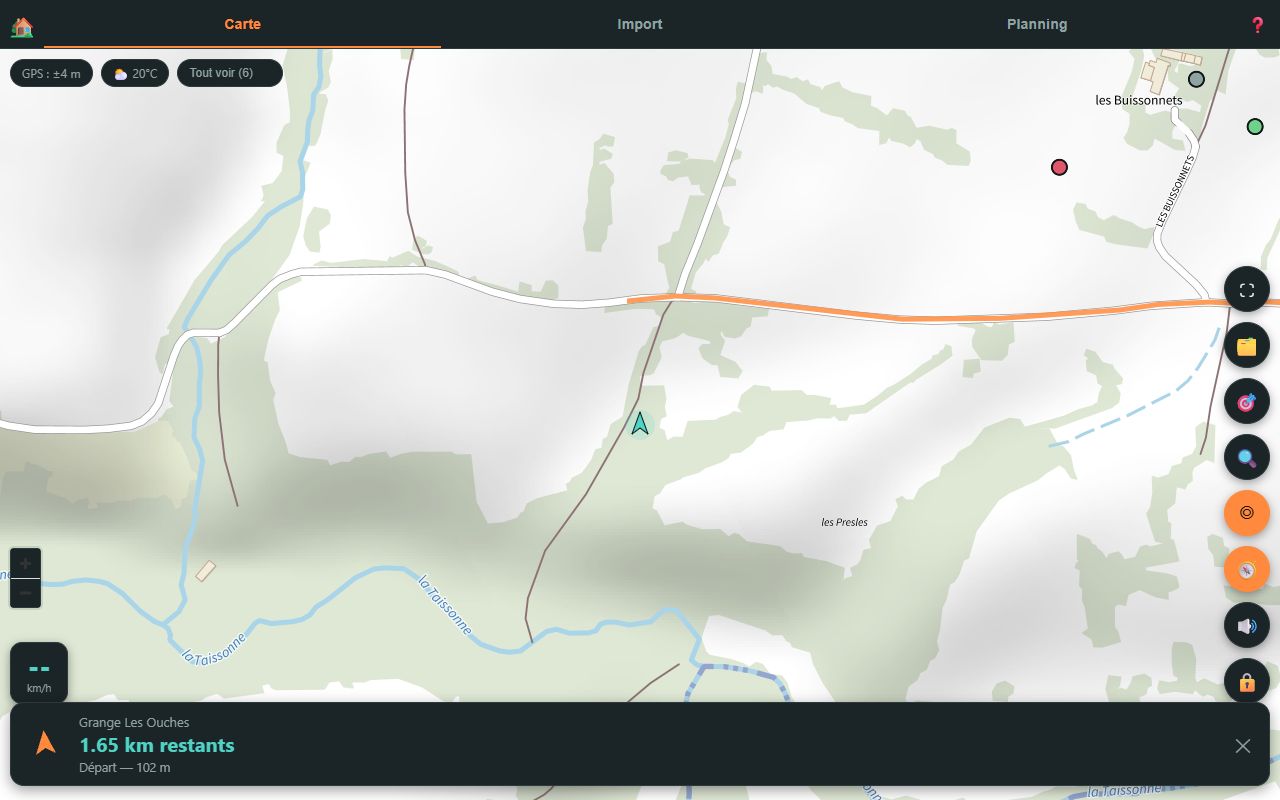Image resolution: width=1280 pixels, height=800 pixels.
Task: Open the target dart button
Action: pyautogui.click(x=1247, y=402)
